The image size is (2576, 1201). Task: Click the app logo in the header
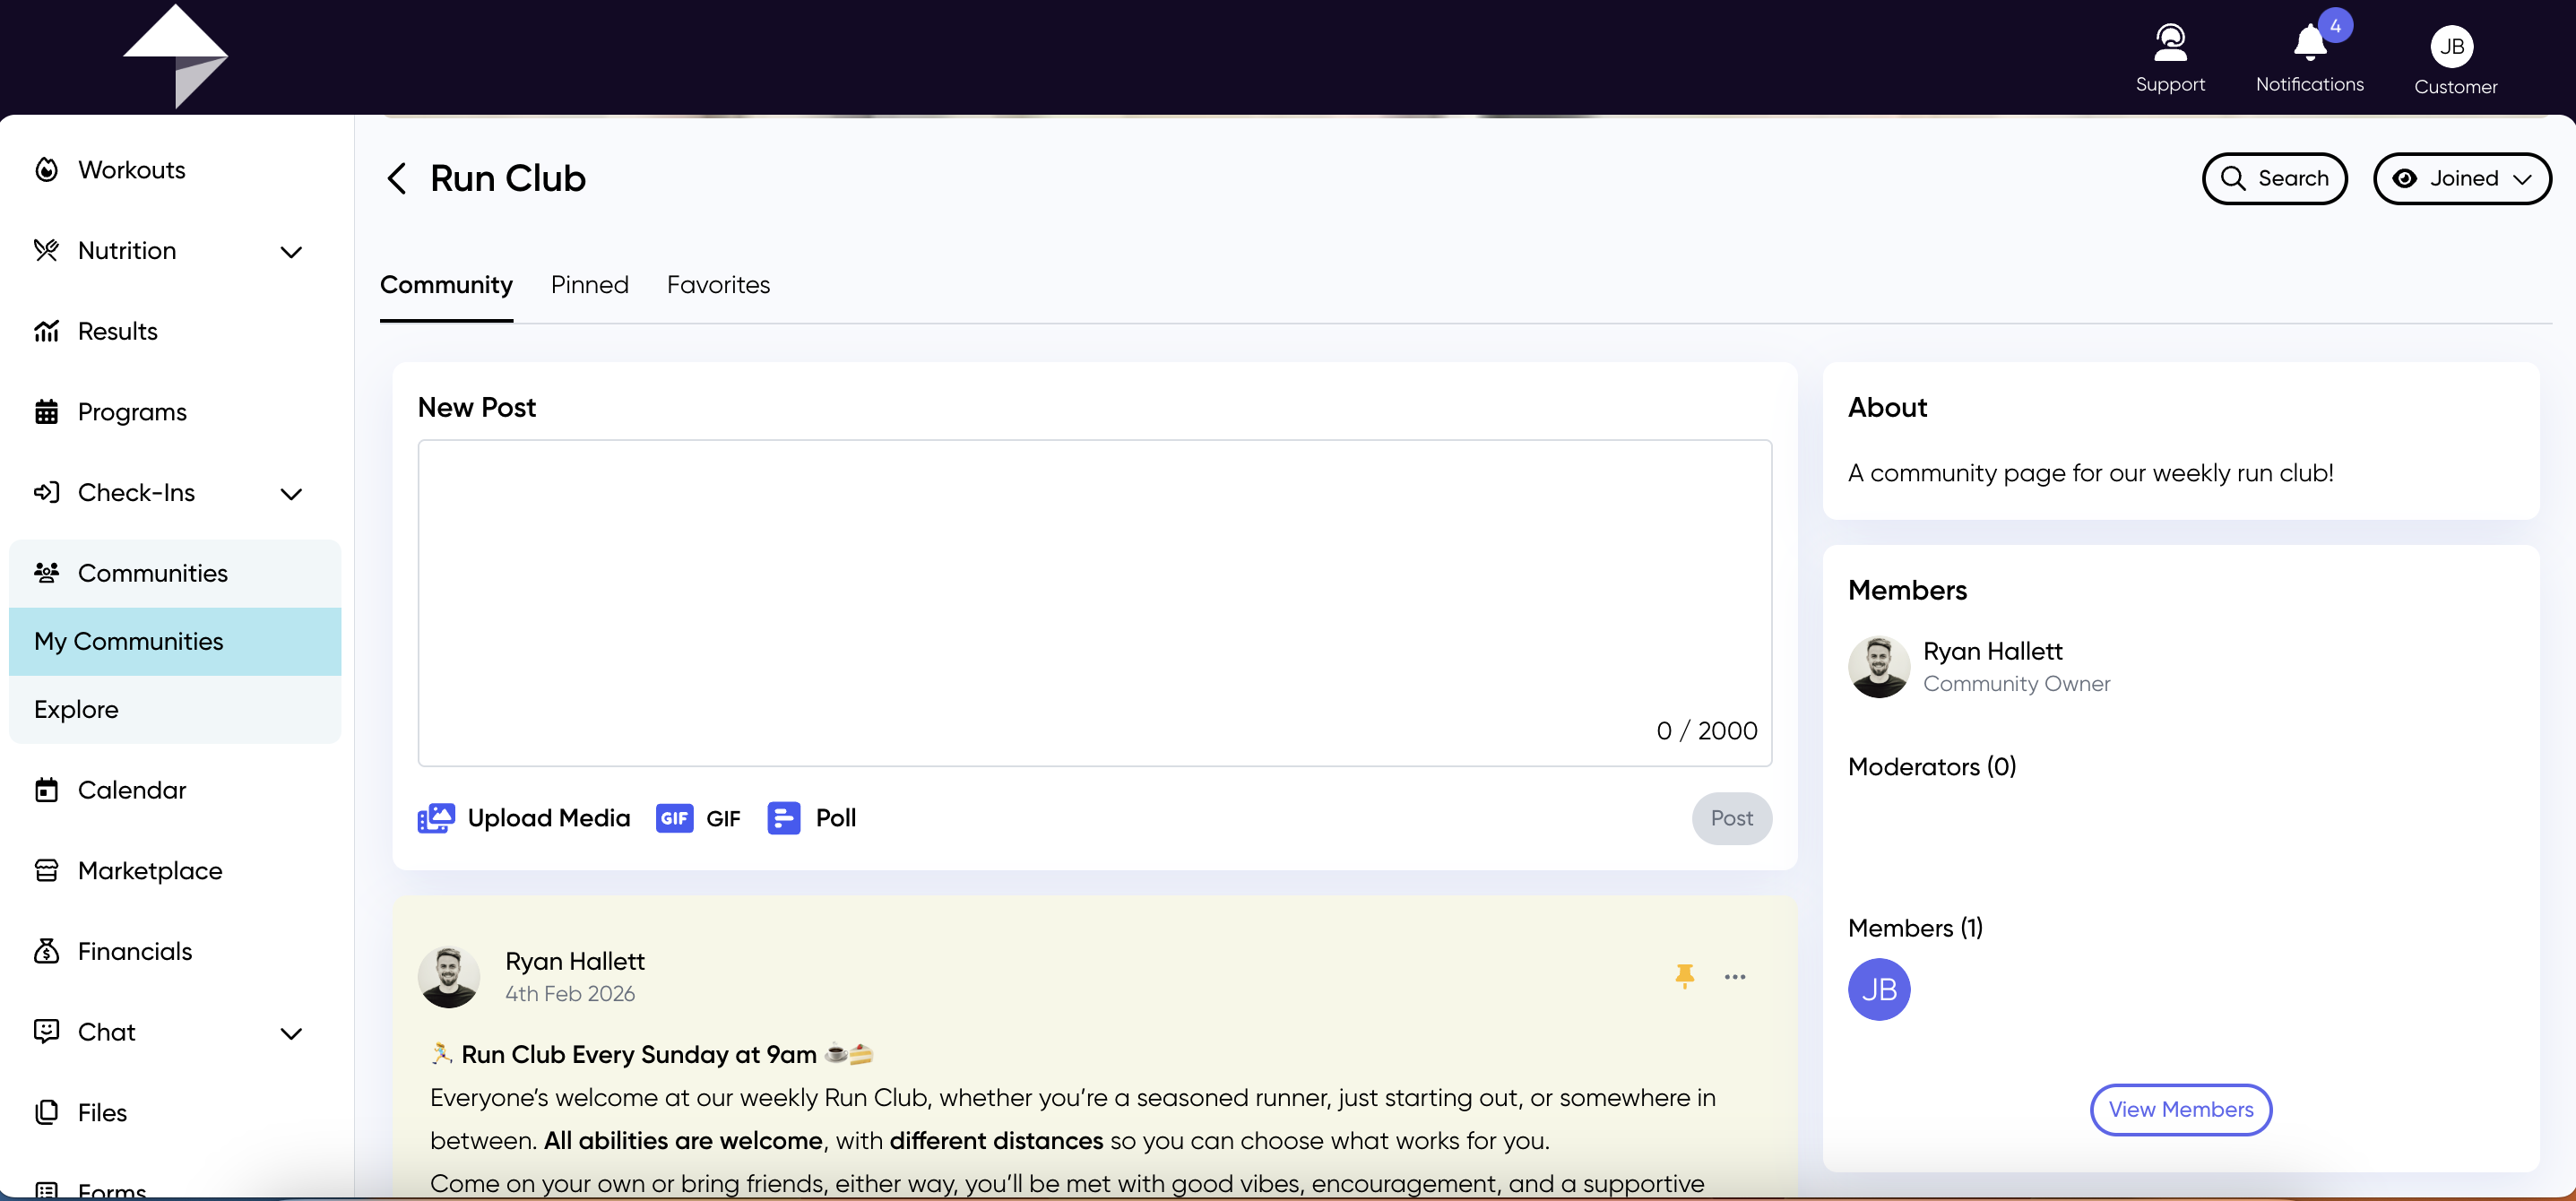point(176,56)
